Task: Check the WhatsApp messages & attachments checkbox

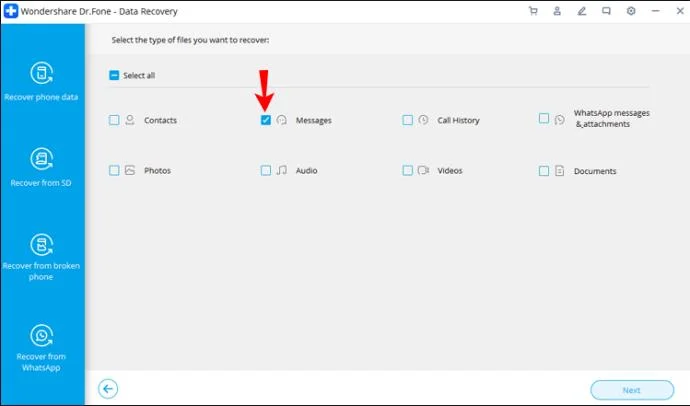Action: point(544,118)
